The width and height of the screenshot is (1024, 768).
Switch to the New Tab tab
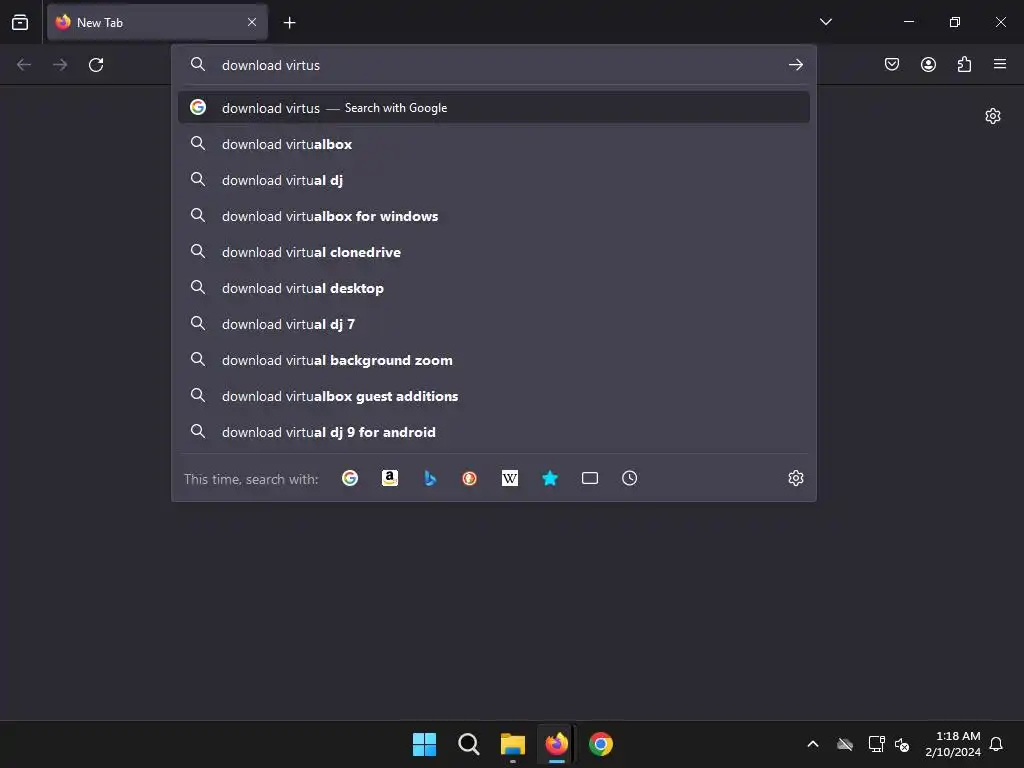(x=157, y=22)
